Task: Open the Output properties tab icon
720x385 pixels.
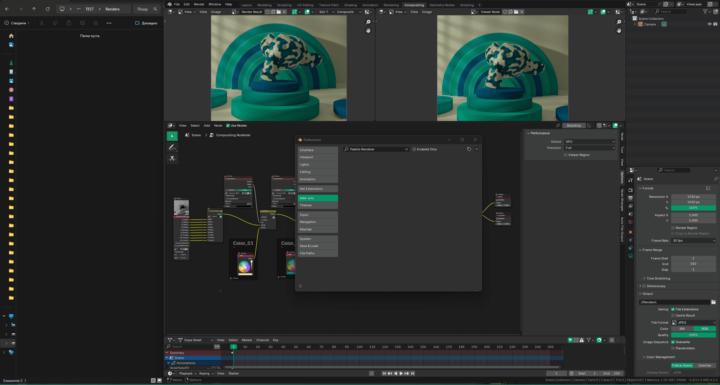Action: coord(630,198)
